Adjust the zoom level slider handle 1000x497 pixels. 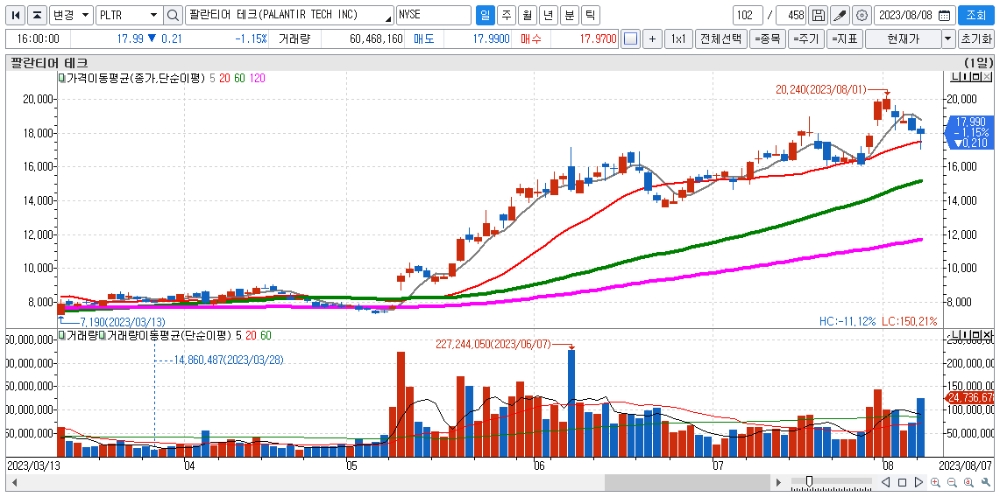[x=809, y=481]
